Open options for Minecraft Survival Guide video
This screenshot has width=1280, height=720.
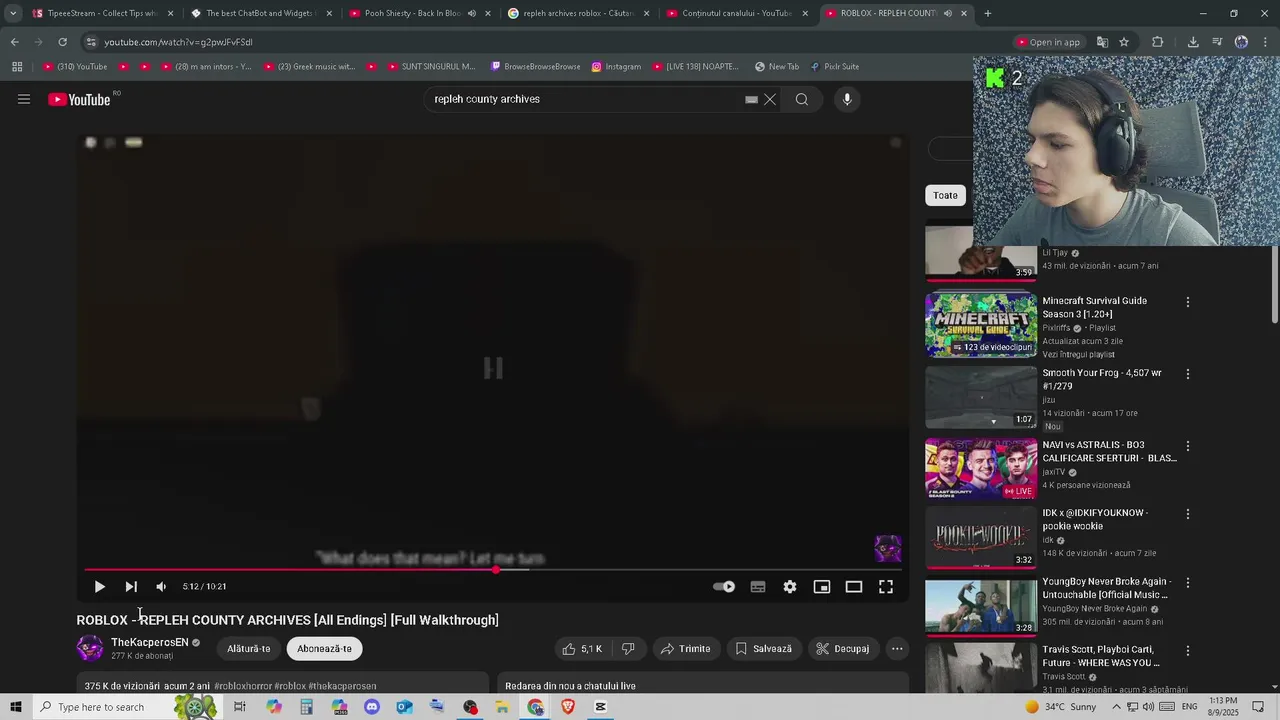(1188, 302)
